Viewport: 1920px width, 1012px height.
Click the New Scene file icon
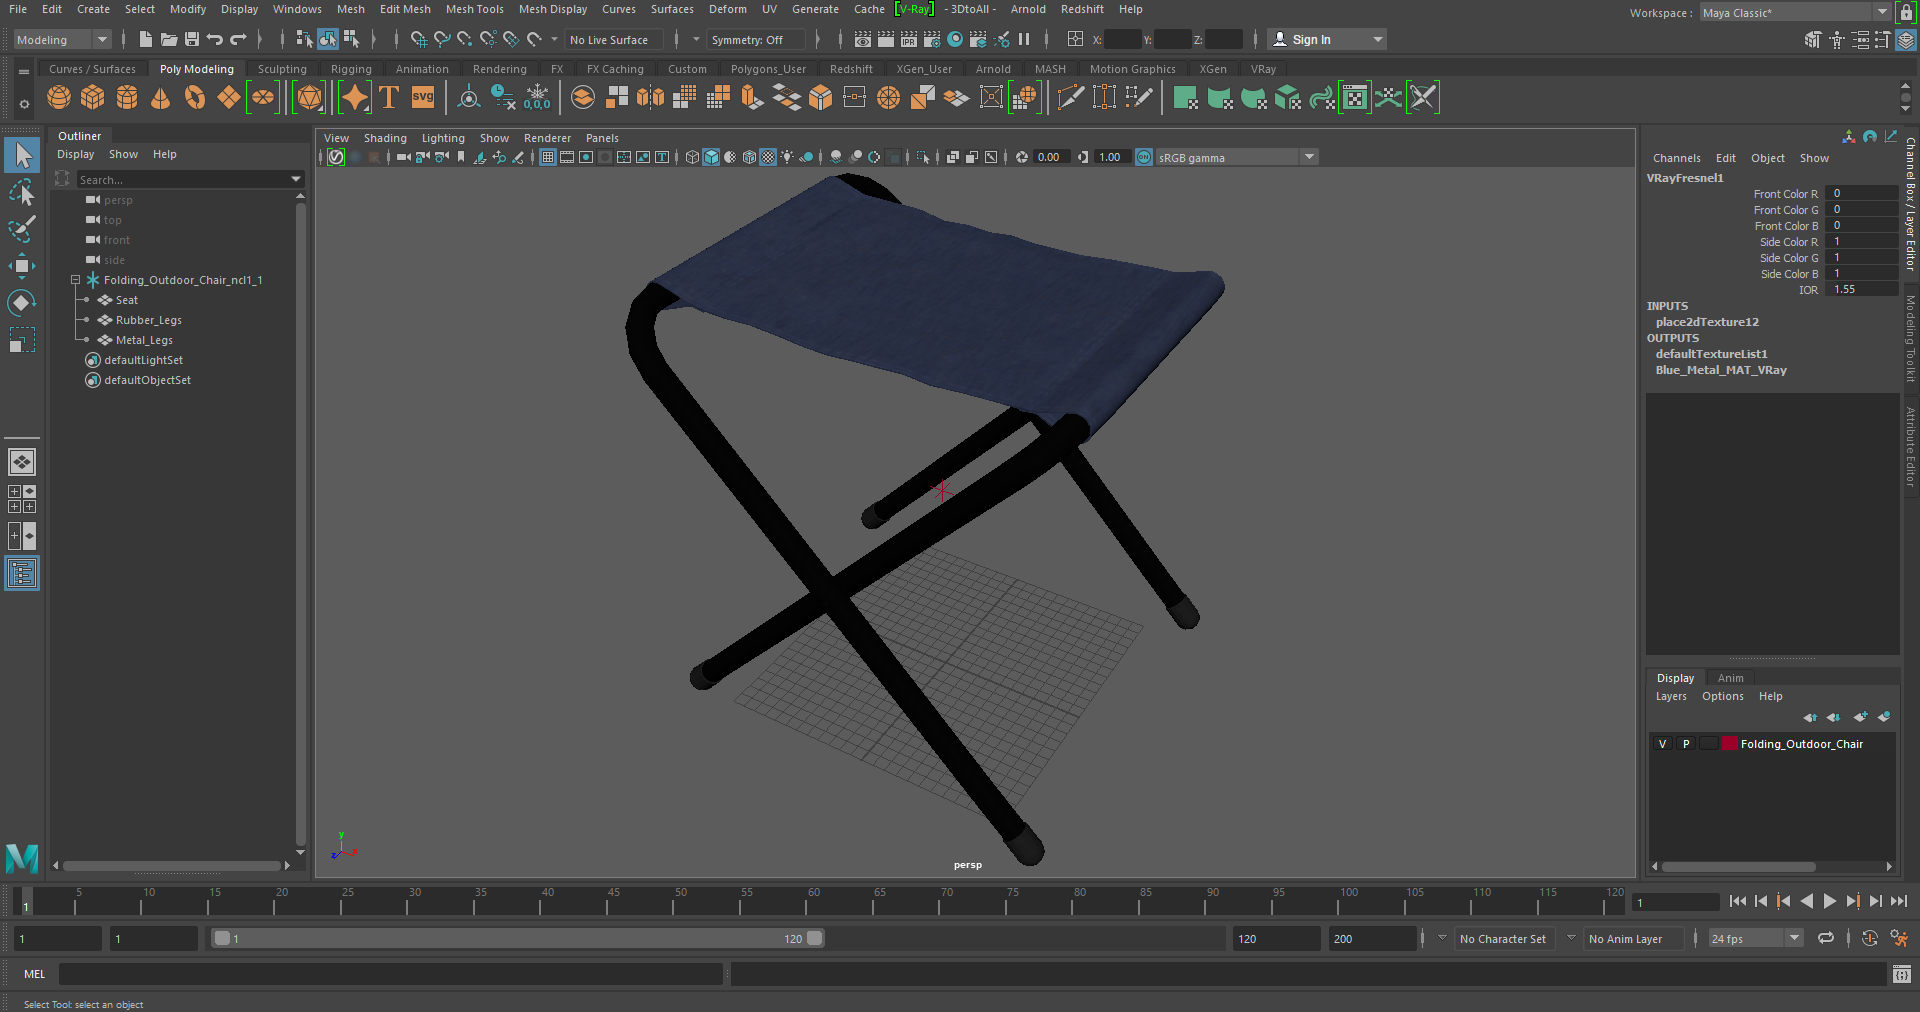(x=146, y=39)
